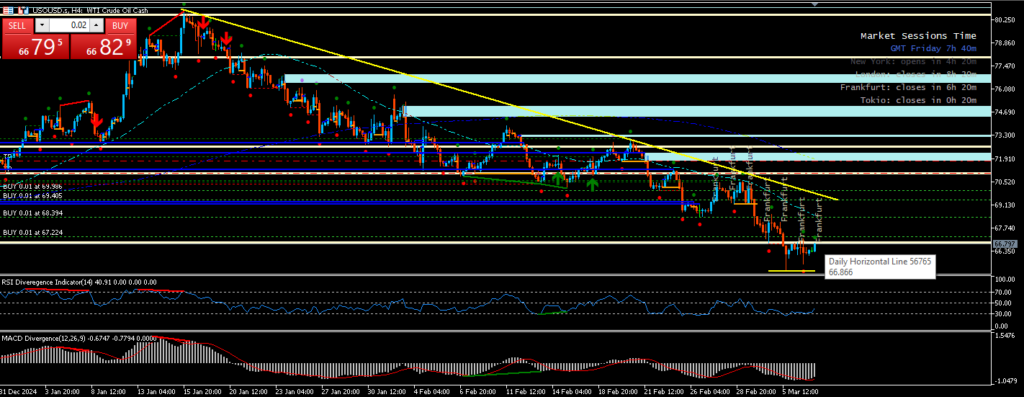Click the MACD scale 1.5476 label
The height and width of the screenshot is (397, 1024).
tap(1006, 335)
